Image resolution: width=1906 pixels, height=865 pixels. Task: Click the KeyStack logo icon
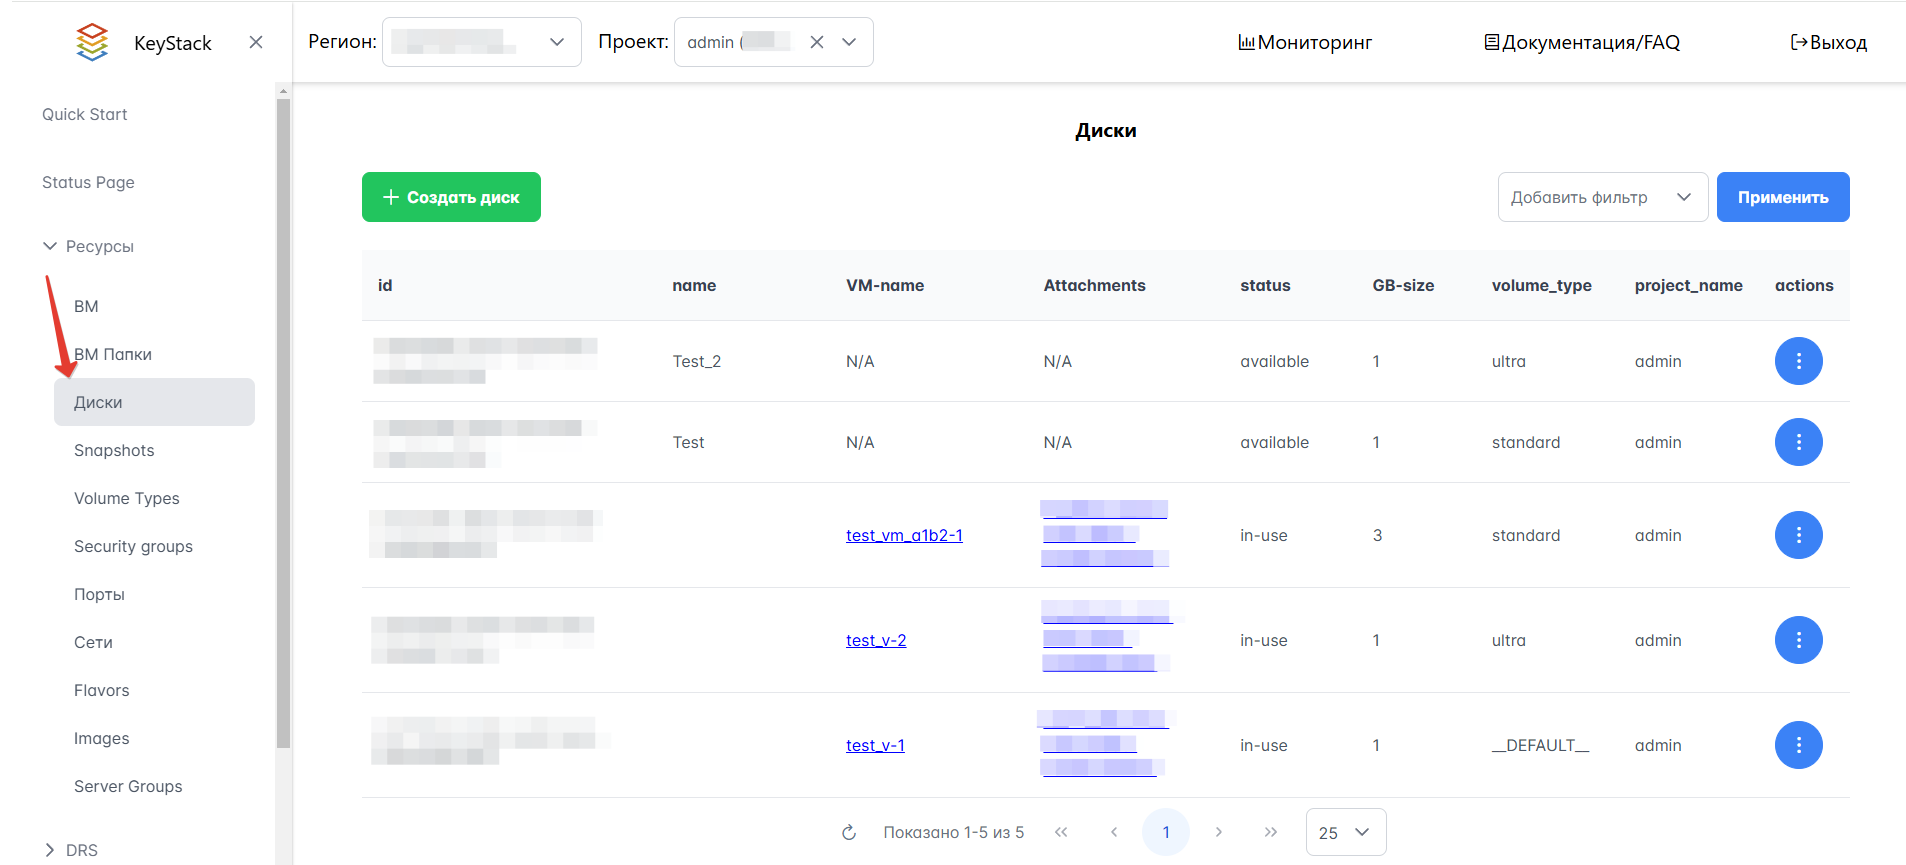pyautogui.click(x=92, y=42)
